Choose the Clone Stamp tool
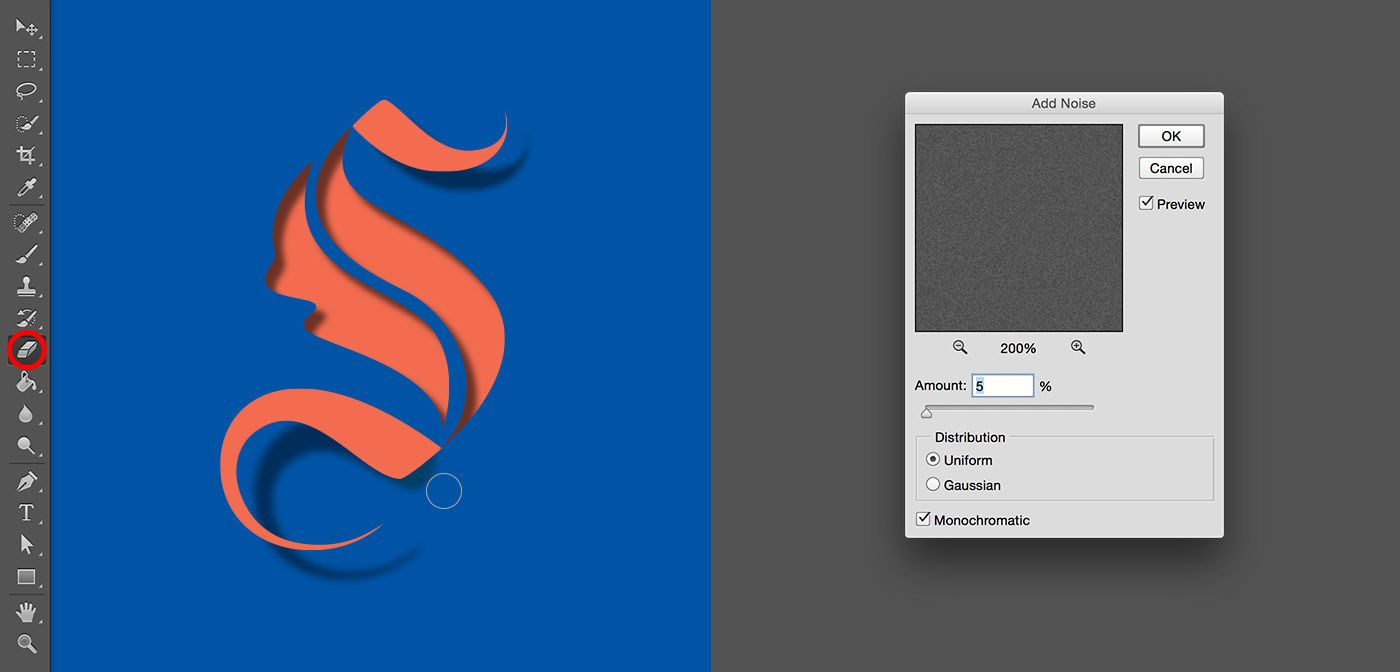The image size is (1400, 672). coord(26,285)
